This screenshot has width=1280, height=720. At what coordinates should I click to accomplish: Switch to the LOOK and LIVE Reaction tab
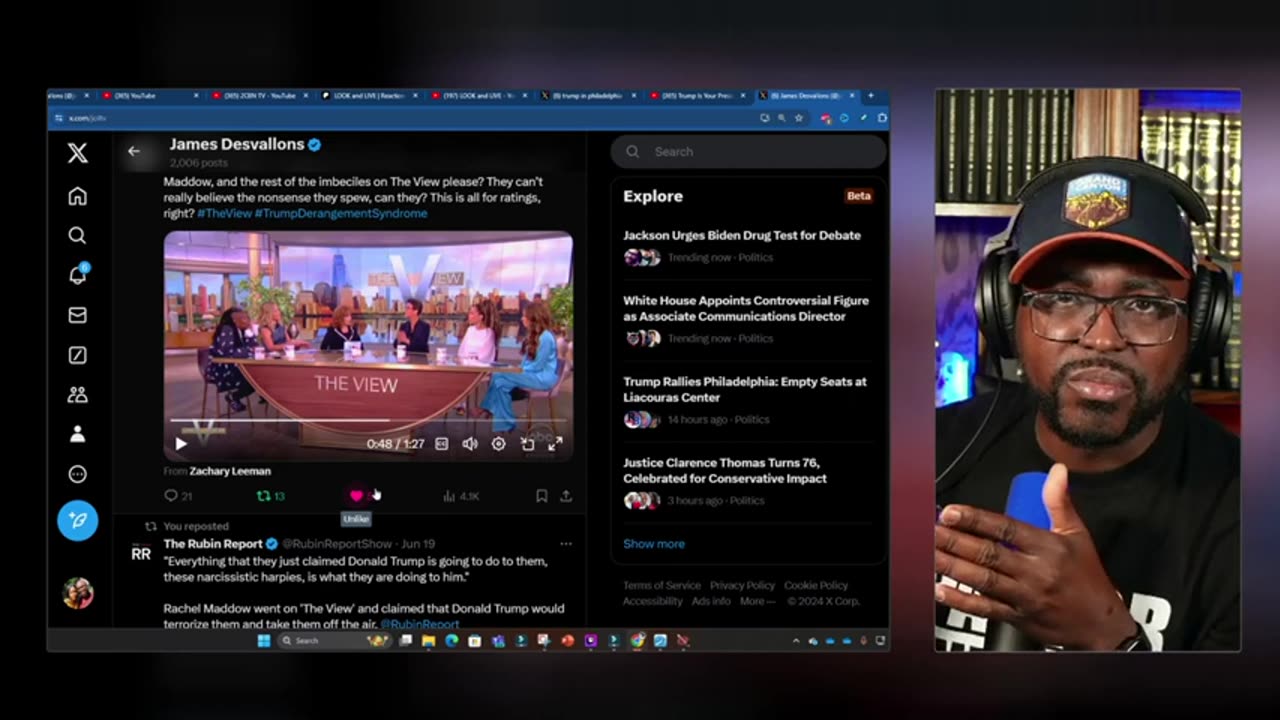pos(368,96)
